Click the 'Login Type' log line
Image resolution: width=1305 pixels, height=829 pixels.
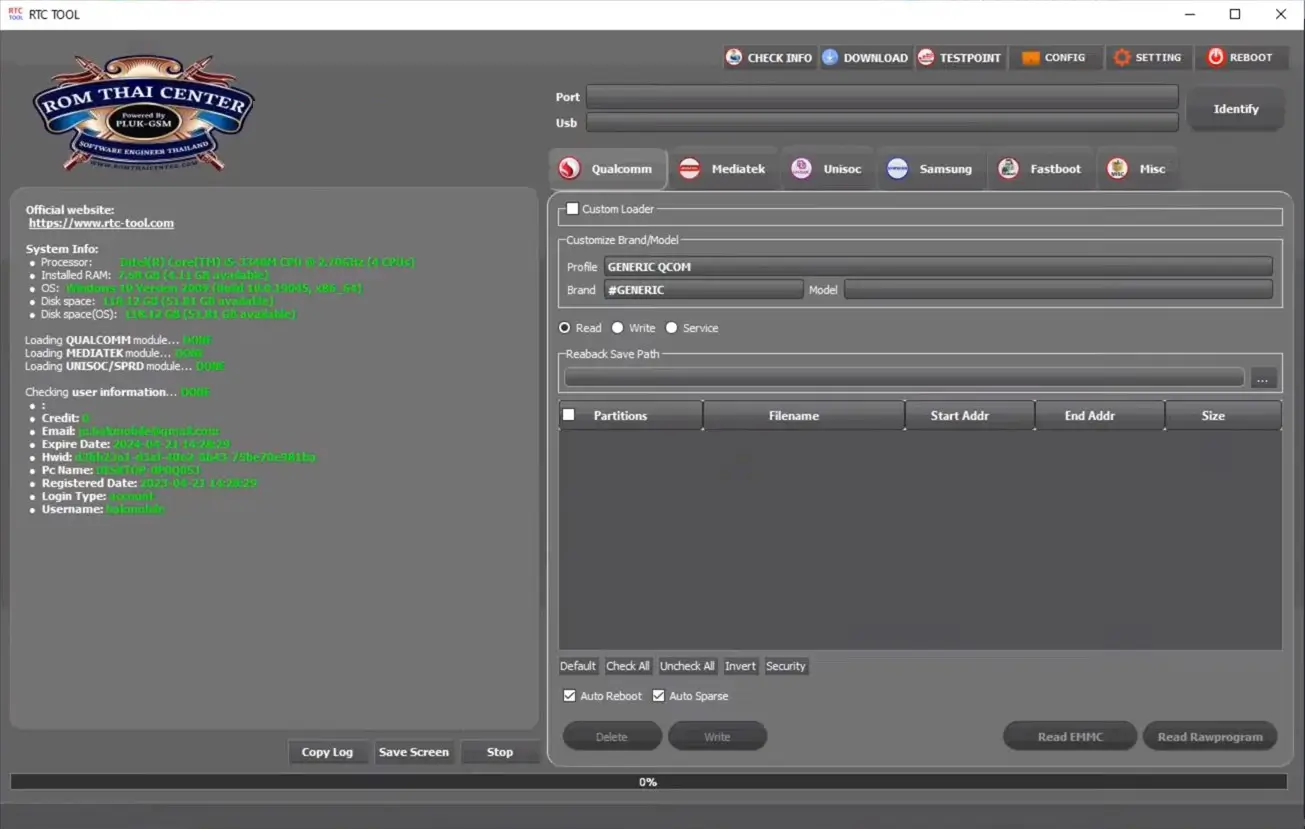pos(99,496)
